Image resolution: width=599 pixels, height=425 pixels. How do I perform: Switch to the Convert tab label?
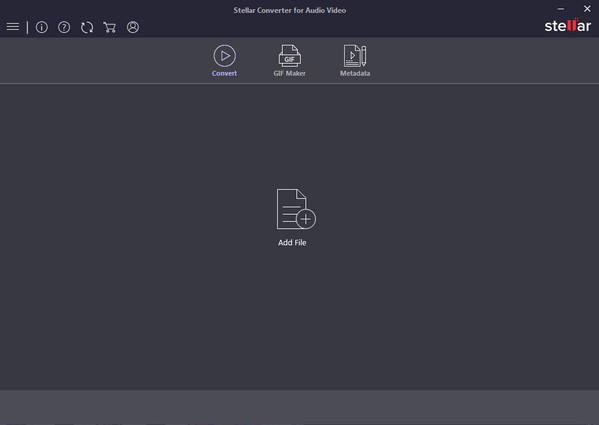224,73
